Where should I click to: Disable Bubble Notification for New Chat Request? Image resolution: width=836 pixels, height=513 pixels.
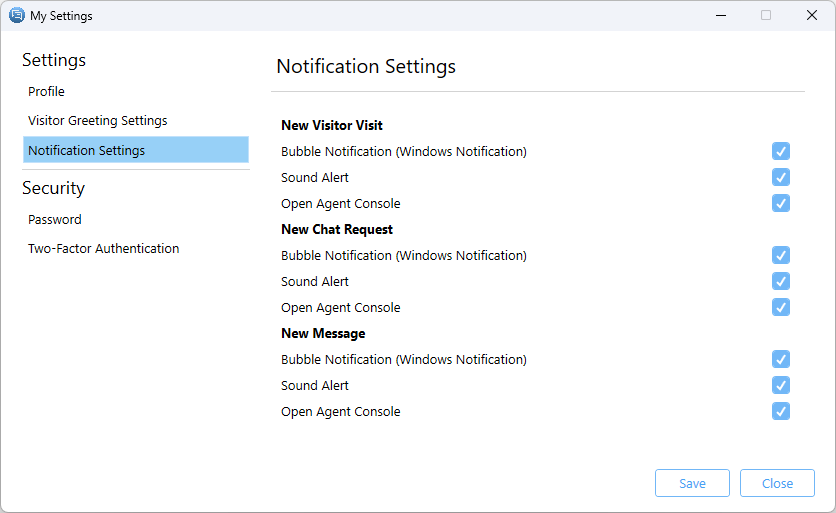tap(781, 255)
